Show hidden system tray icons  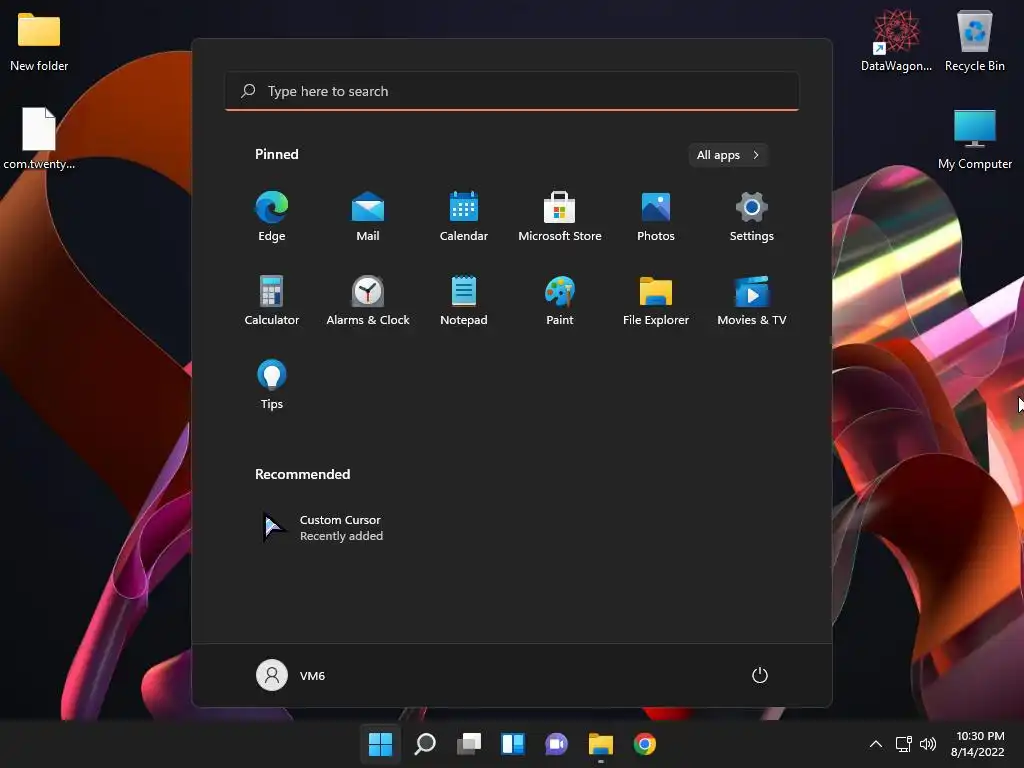click(876, 744)
